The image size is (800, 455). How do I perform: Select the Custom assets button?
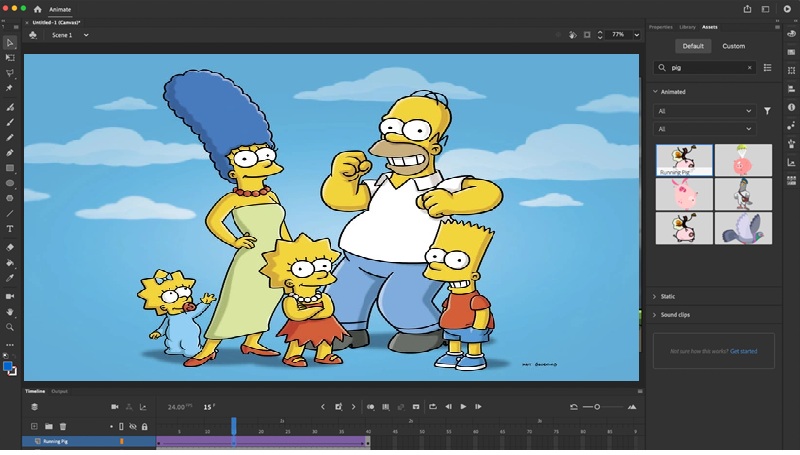coord(734,46)
